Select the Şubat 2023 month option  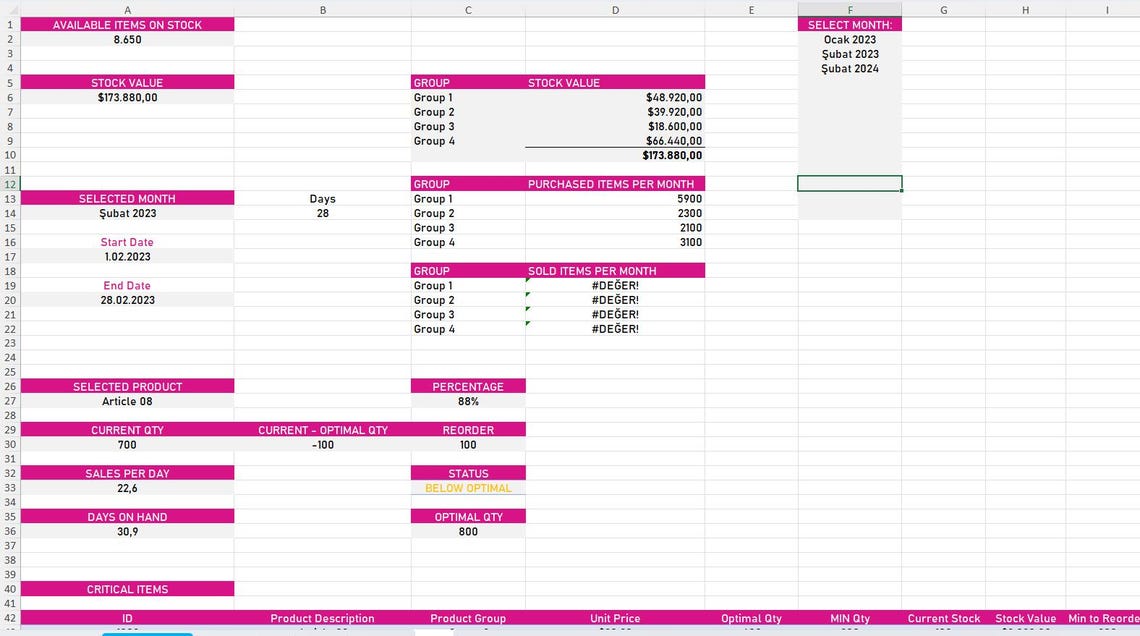pos(849,54)
